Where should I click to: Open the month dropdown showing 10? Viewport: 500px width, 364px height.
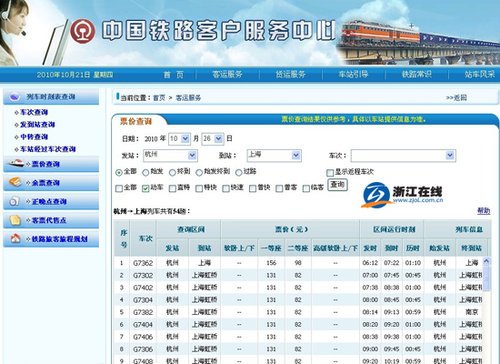(180, 139)
